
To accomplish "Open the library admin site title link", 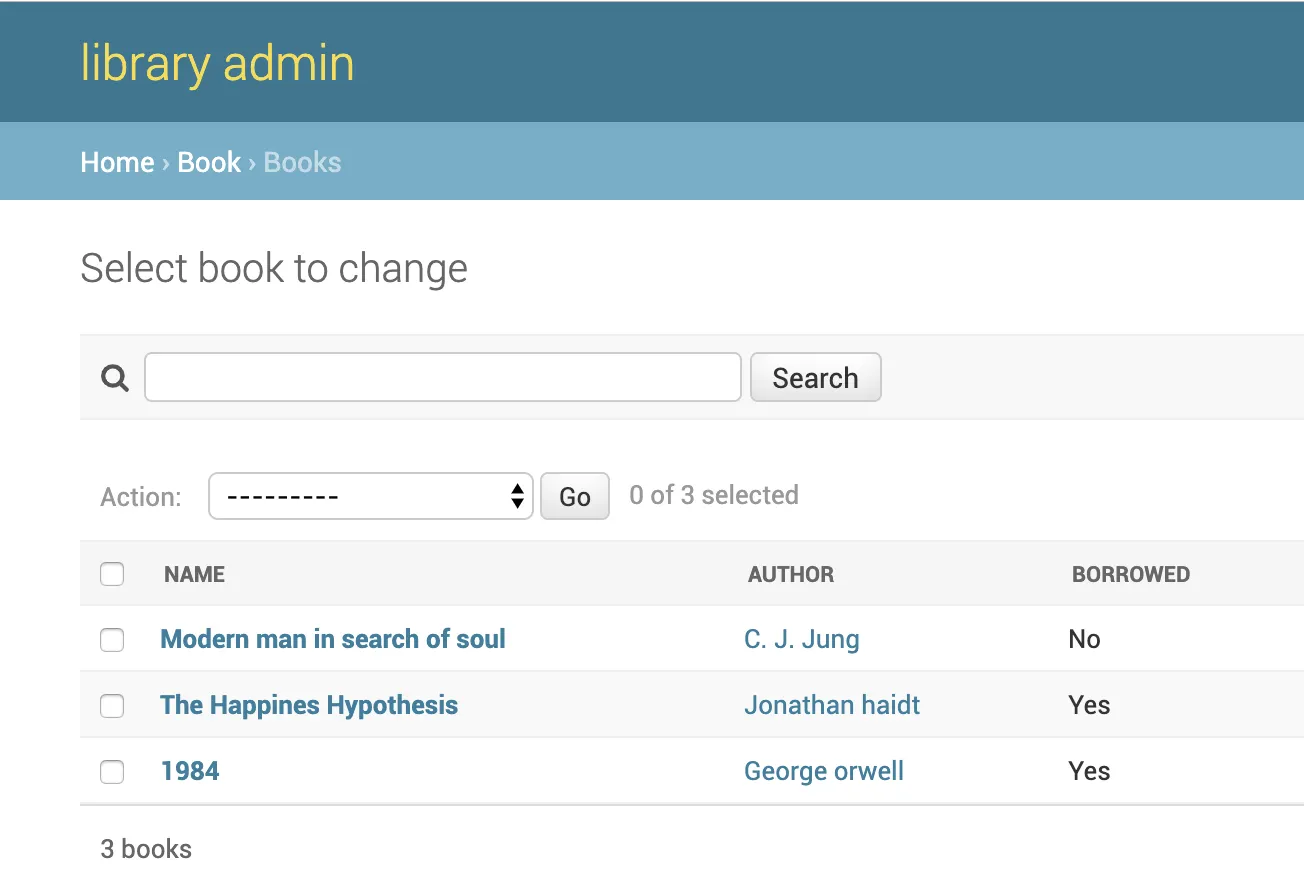I will (x=217, y=64).
